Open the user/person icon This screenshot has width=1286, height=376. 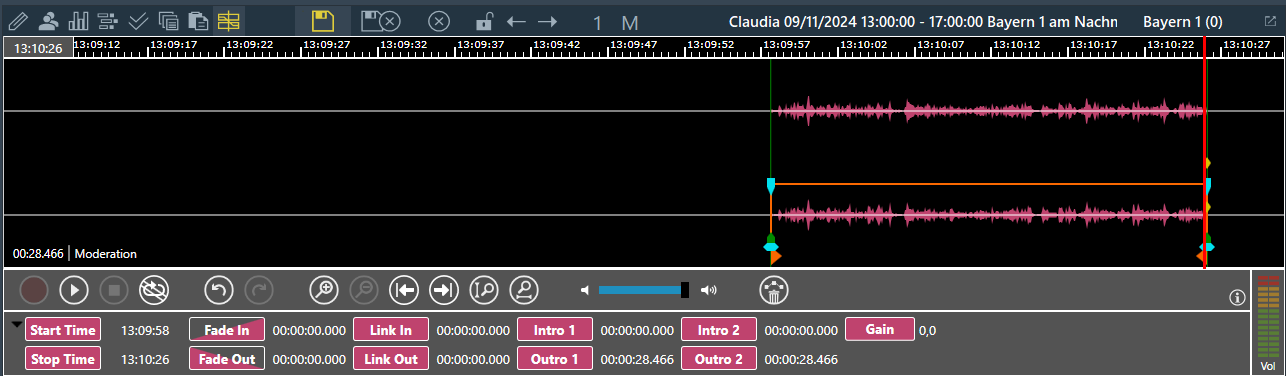pyautogui.click(x=48, y=20)
